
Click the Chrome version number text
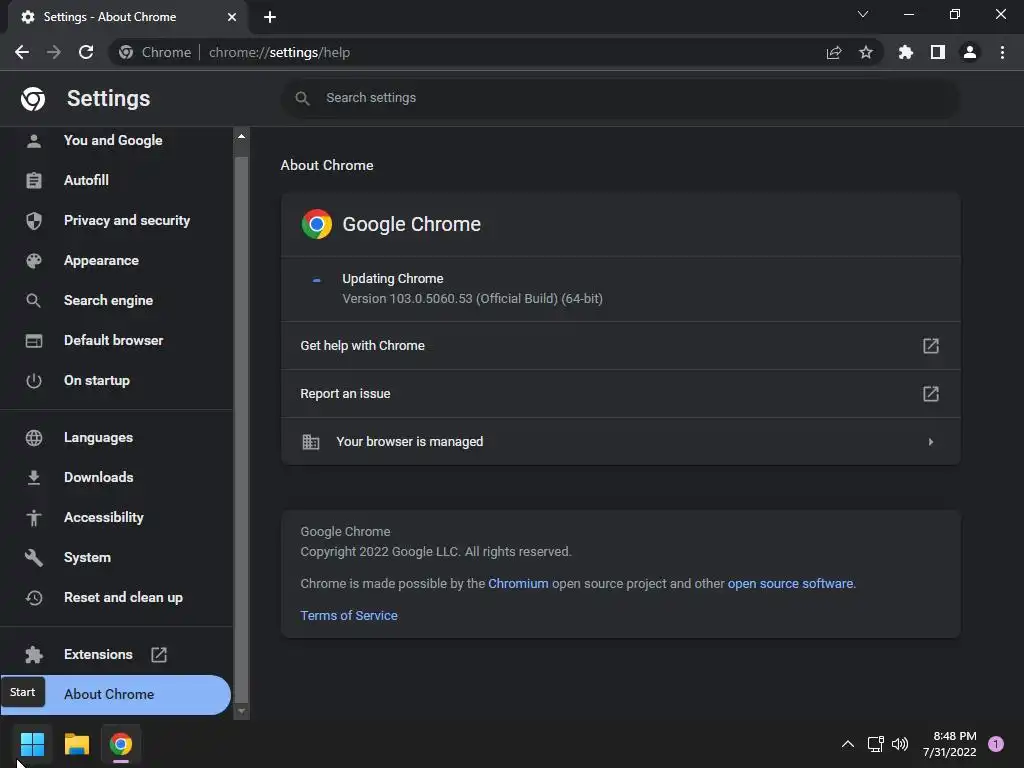tap(472, 298)
